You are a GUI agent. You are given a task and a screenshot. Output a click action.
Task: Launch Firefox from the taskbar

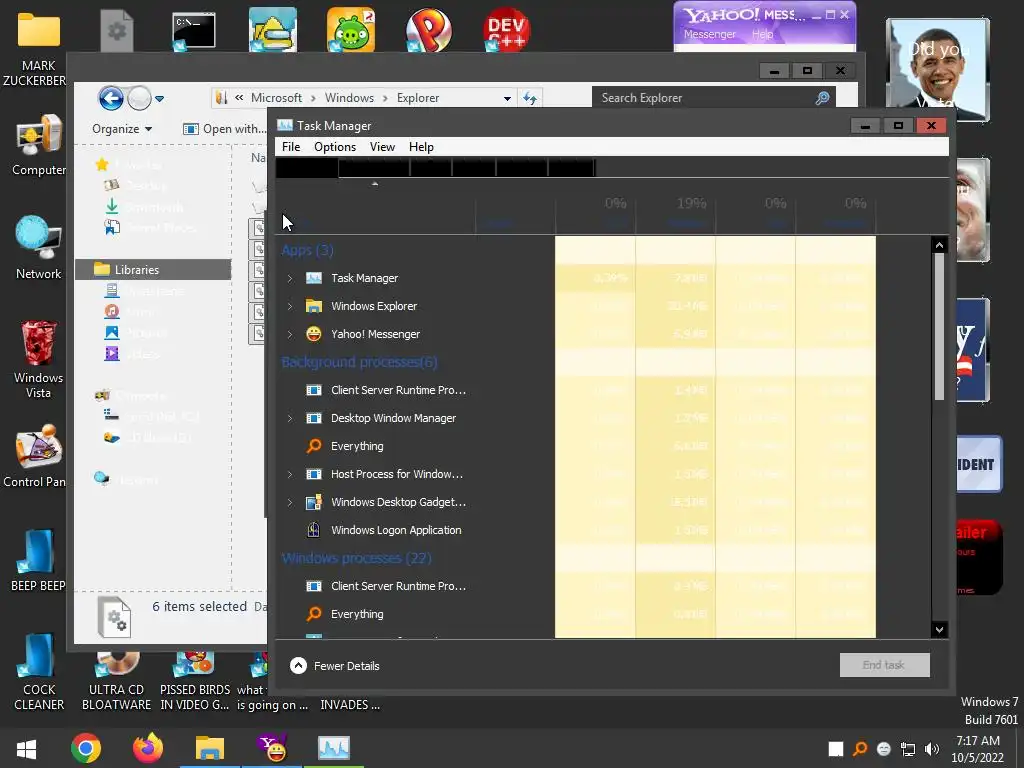[148, 748]
